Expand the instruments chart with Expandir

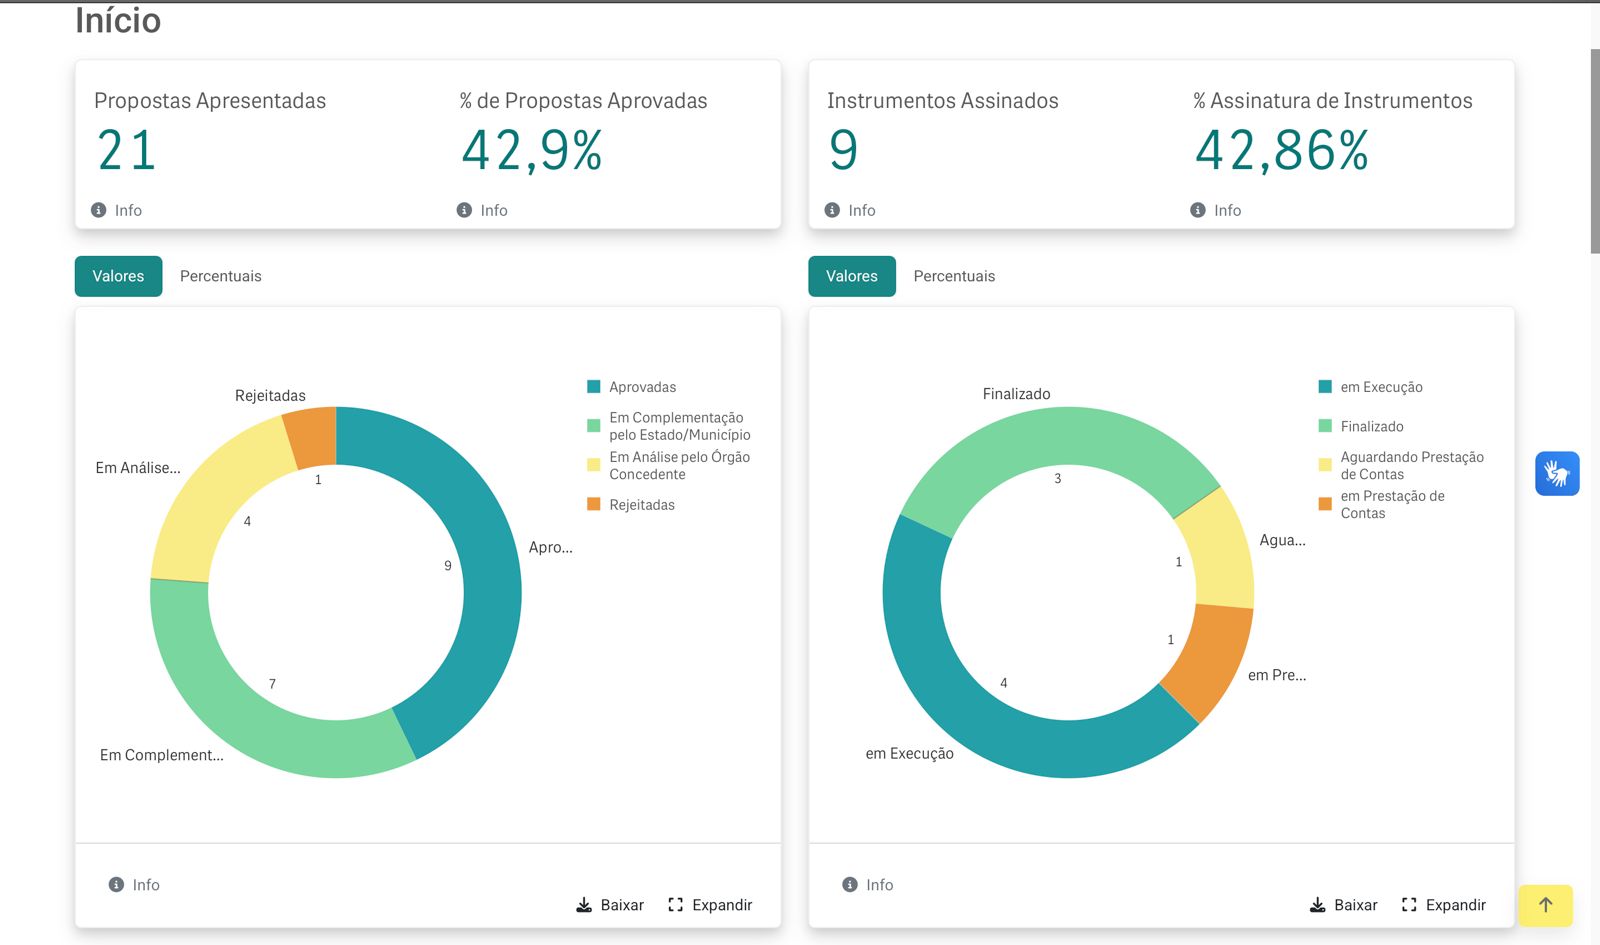pos(1444,905)
